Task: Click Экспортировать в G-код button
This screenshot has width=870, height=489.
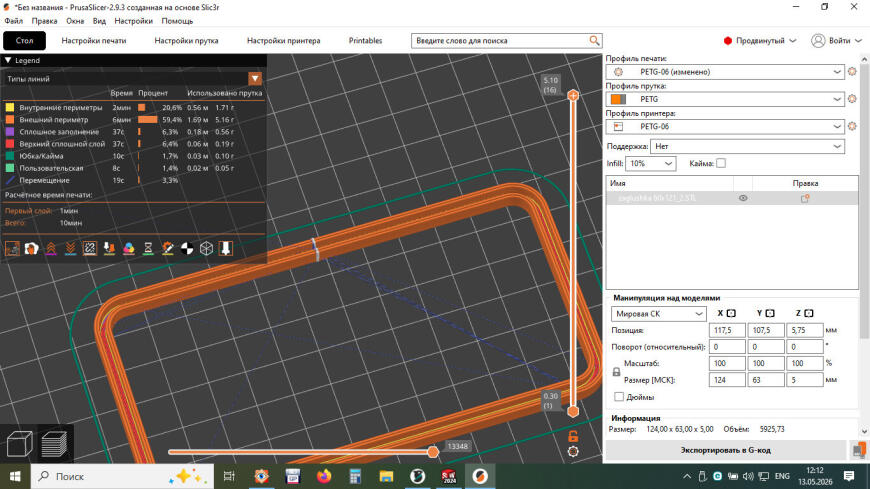Action: pos(726,450)
